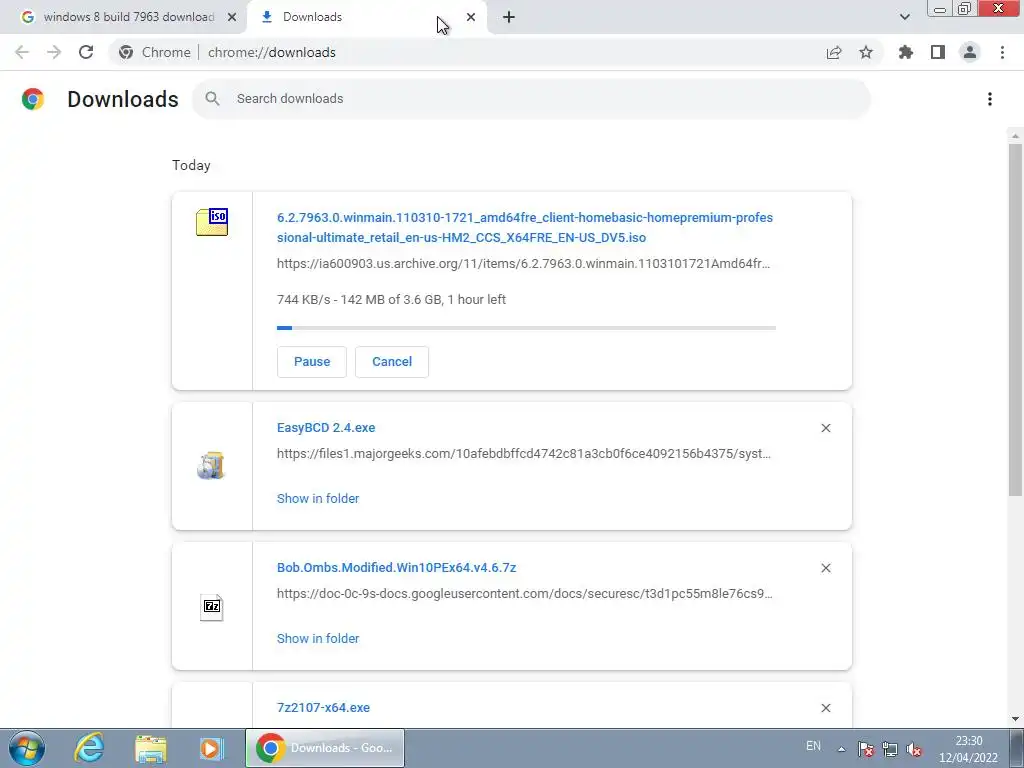Image resolution: width=1024 pixels, height=768 pixels.
Task: Remove EasyBCD 2.4.exe from the list
Action: tap(825, 428)
